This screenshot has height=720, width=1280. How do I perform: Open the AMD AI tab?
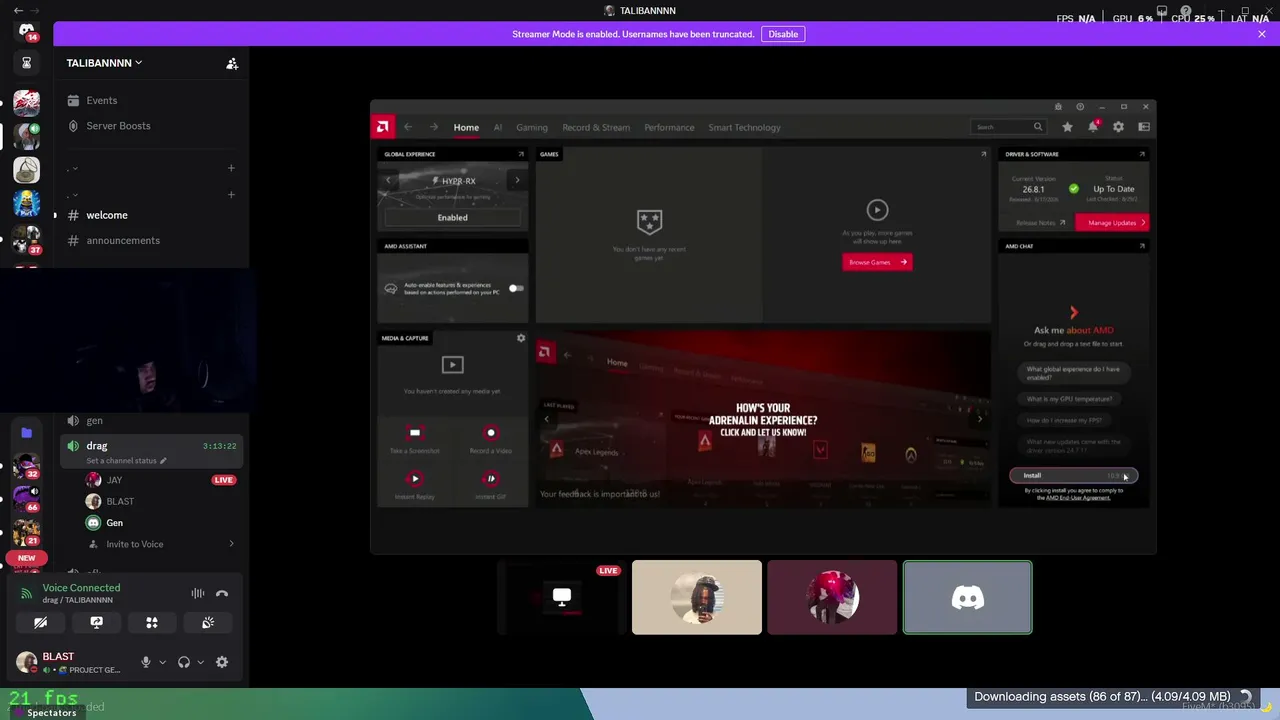click(x=497, y=127)
